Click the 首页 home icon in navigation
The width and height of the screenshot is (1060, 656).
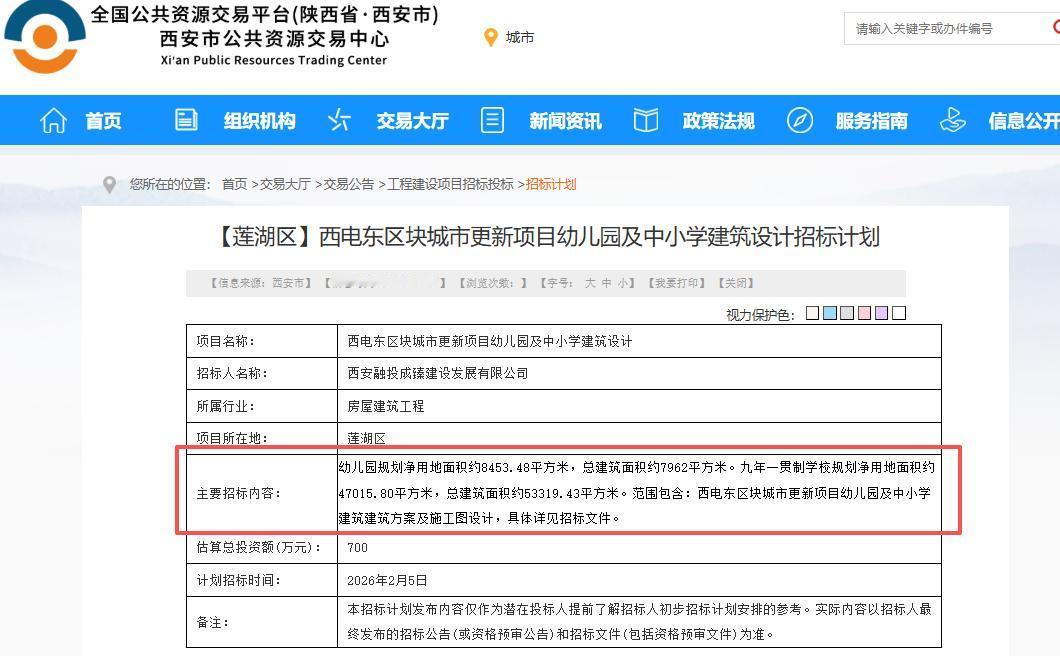(52, 120)
